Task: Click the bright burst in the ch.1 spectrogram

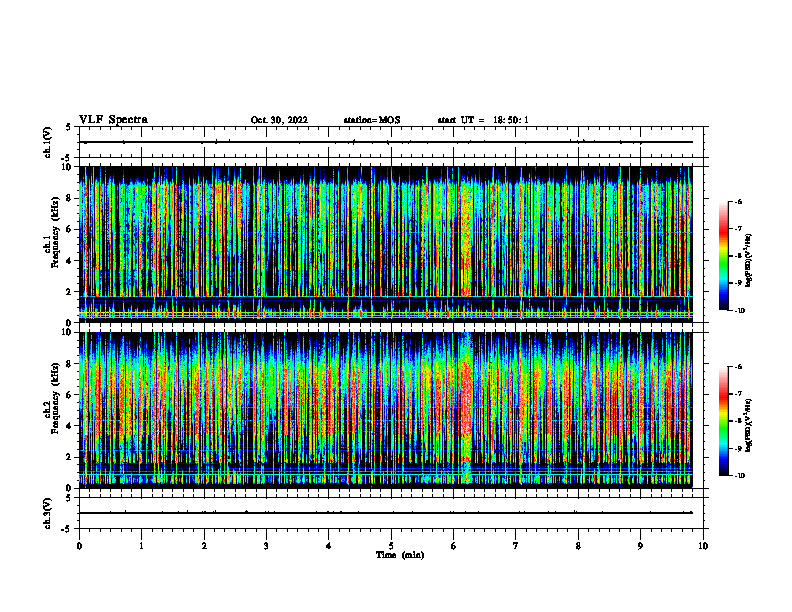Action: coord(466,237)
